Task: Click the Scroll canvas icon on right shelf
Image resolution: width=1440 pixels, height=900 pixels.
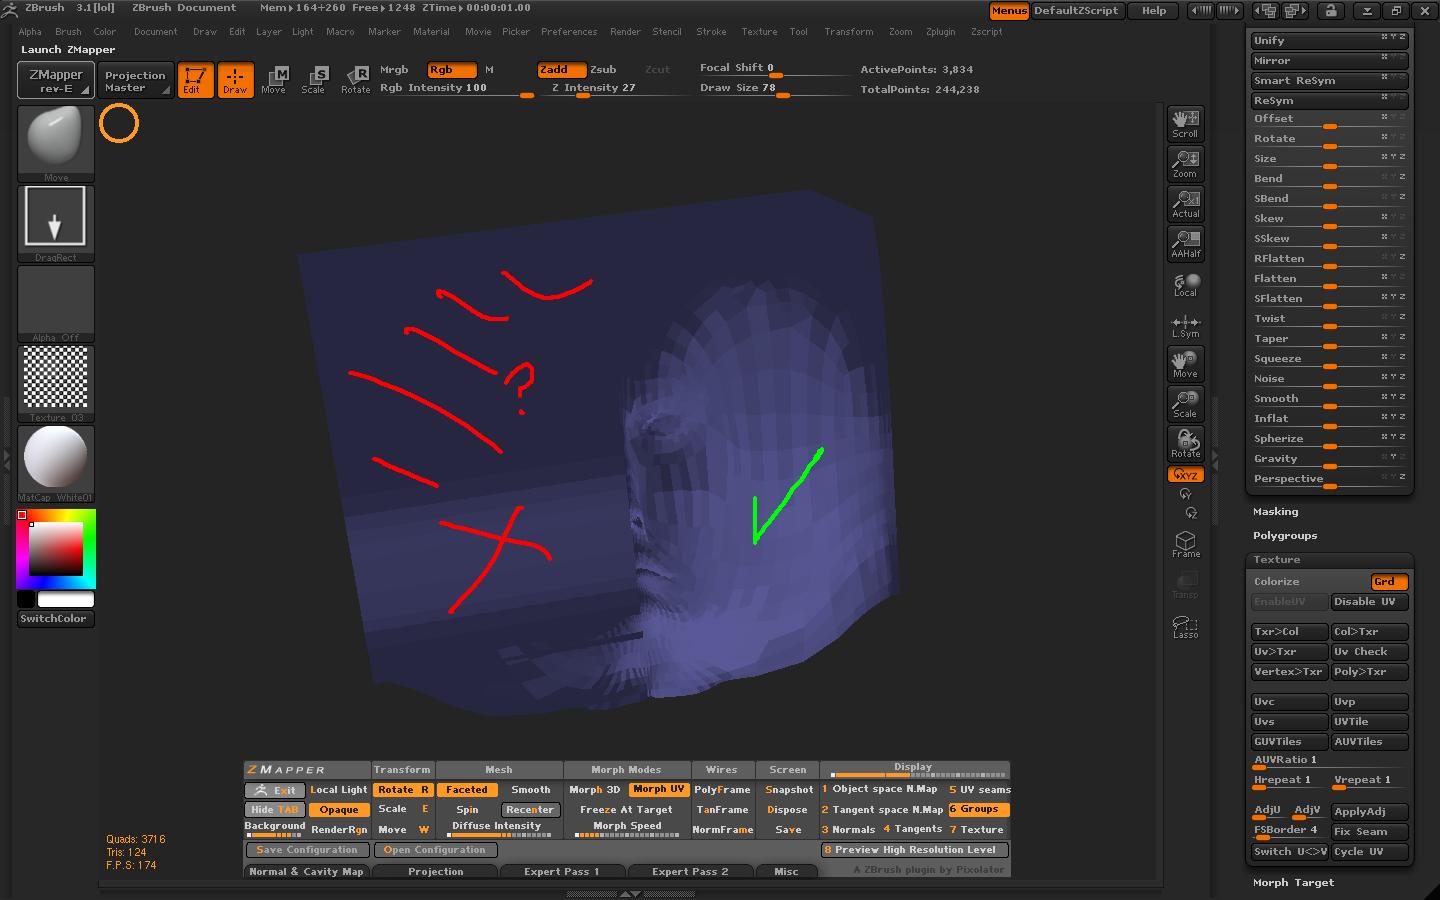Action: tap(1185, 124)
